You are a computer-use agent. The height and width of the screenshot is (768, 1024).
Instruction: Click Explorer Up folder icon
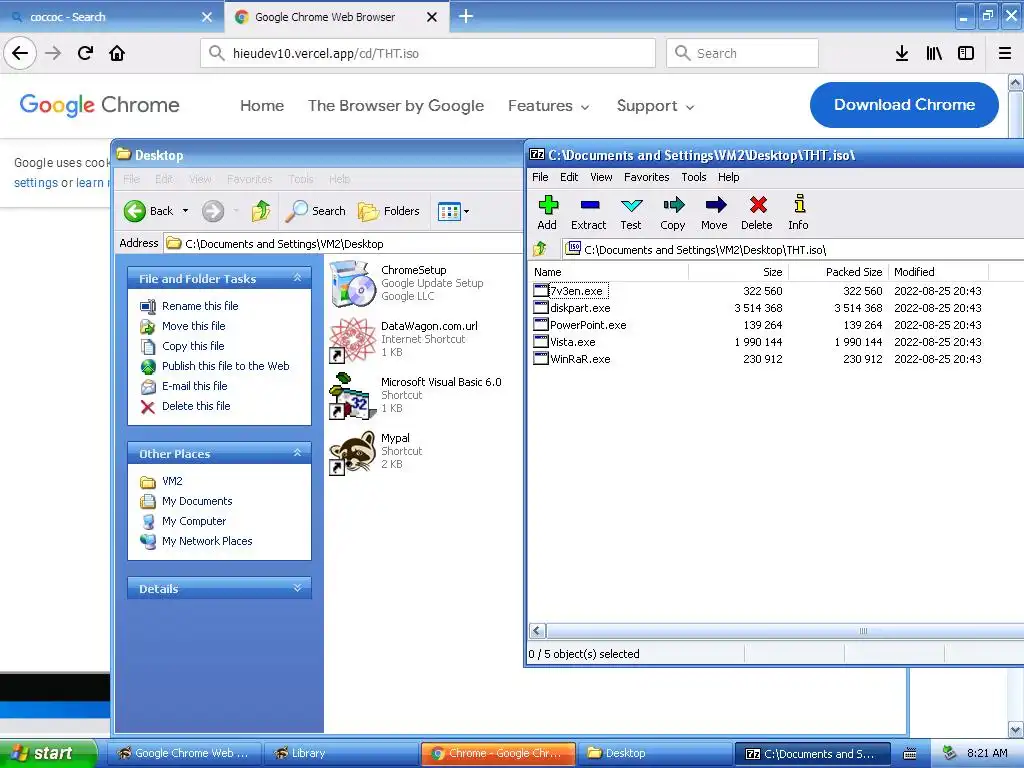click(261, 211)
